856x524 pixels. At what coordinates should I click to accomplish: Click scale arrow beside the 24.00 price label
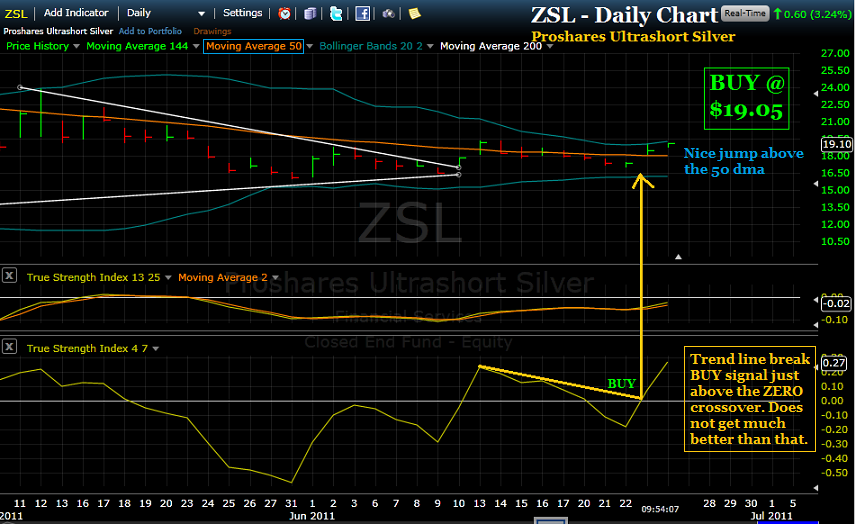click(816, 94)
